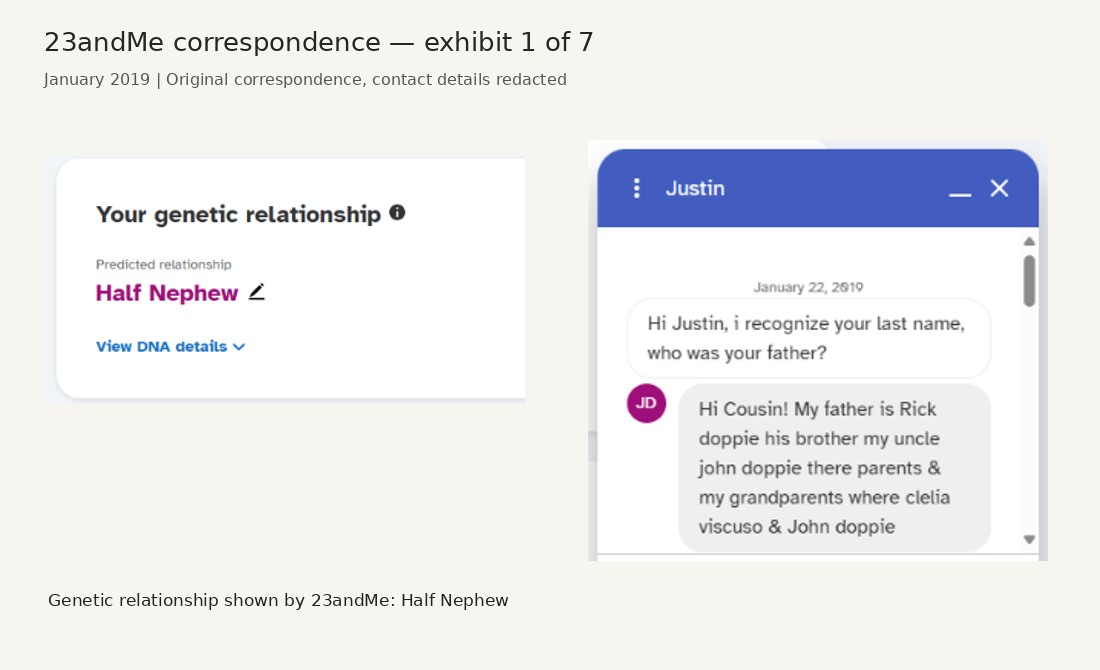Click the exhibit 1 of 7 title

318,42
